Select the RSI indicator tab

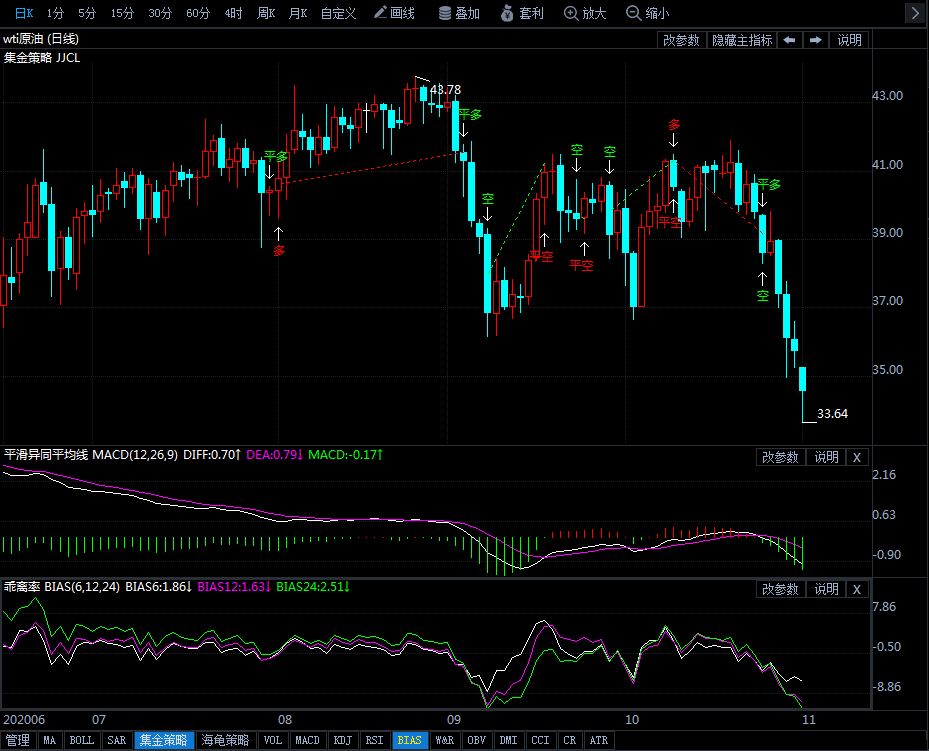pos(374,740)
